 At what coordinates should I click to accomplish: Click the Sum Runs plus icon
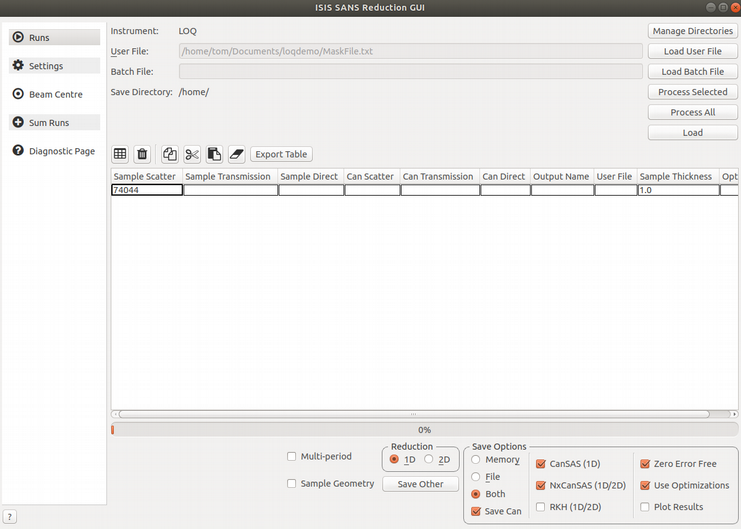coord(18,122)
